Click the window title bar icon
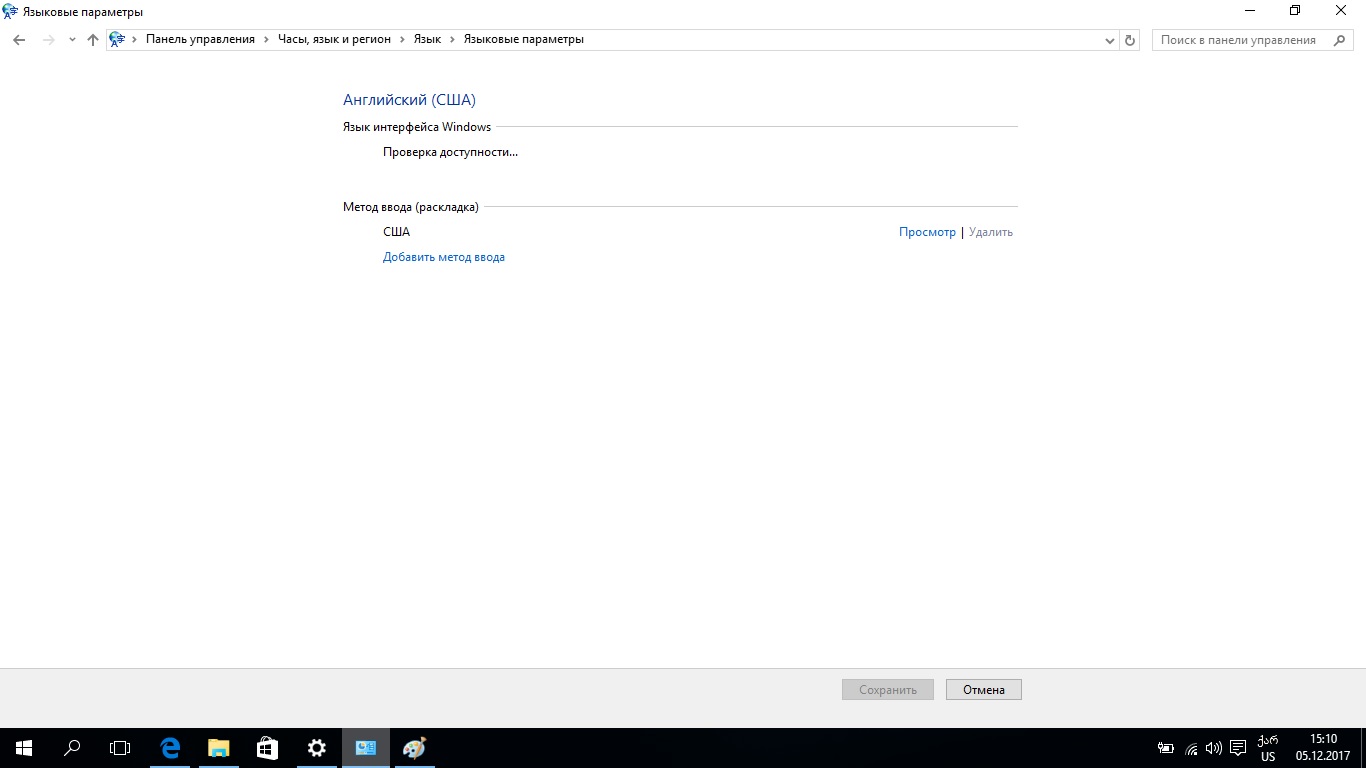 click(11, 11)
